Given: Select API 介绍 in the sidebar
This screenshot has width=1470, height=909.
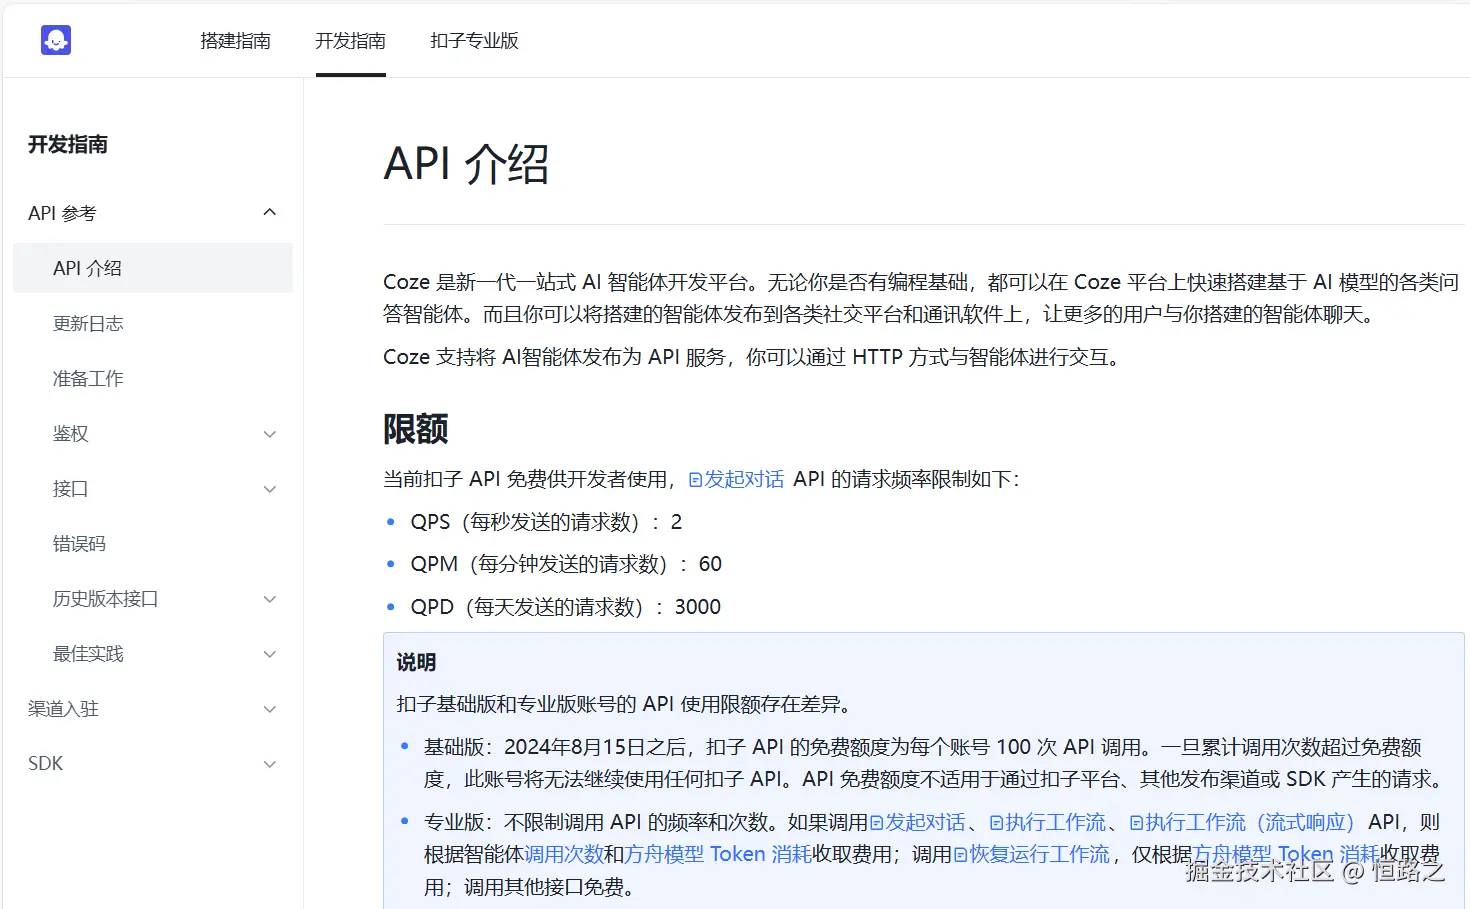Looking at the screenshot, I should (153, 268).
